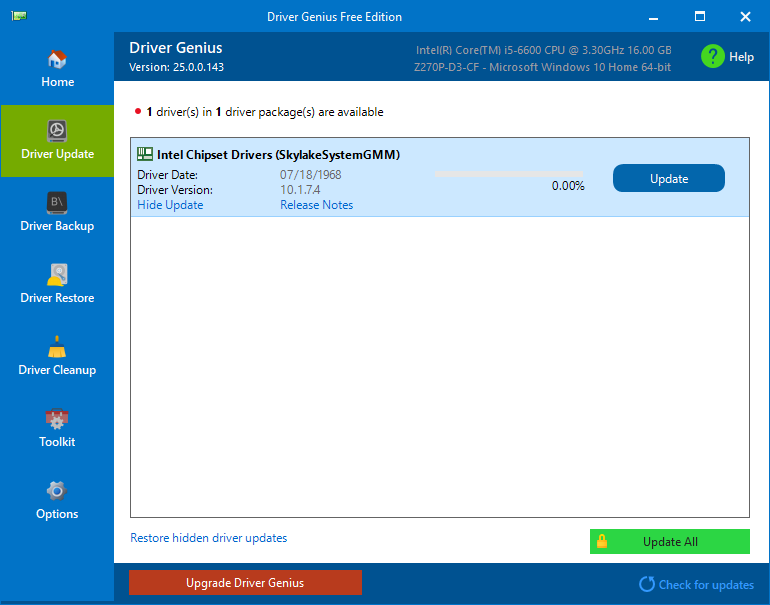Select the Driver Update steering wheel icon
The image size is (770, 605).
[57, 131]
